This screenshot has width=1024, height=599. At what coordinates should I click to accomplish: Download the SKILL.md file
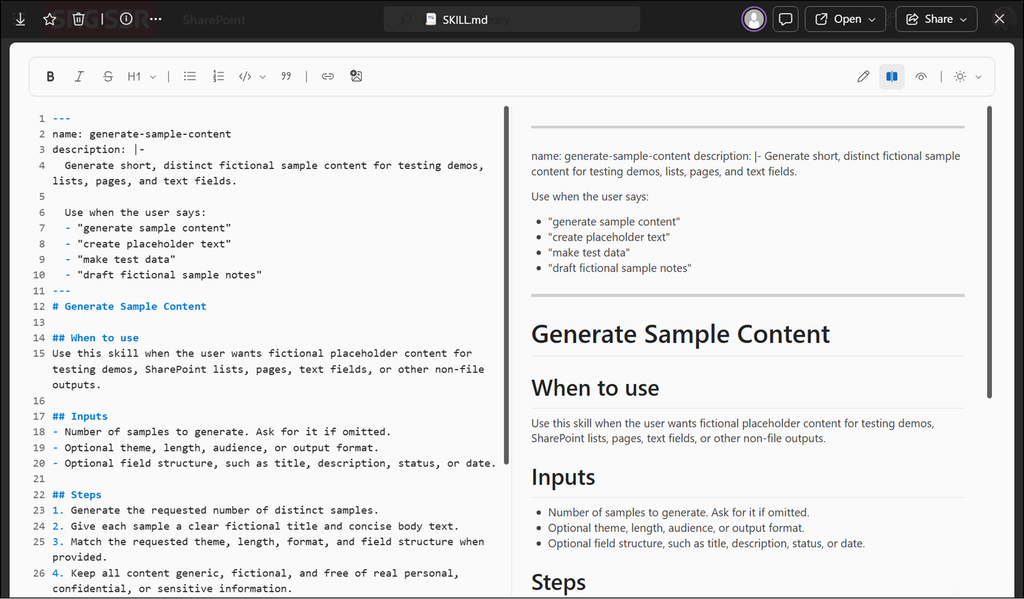click(20, 19)
